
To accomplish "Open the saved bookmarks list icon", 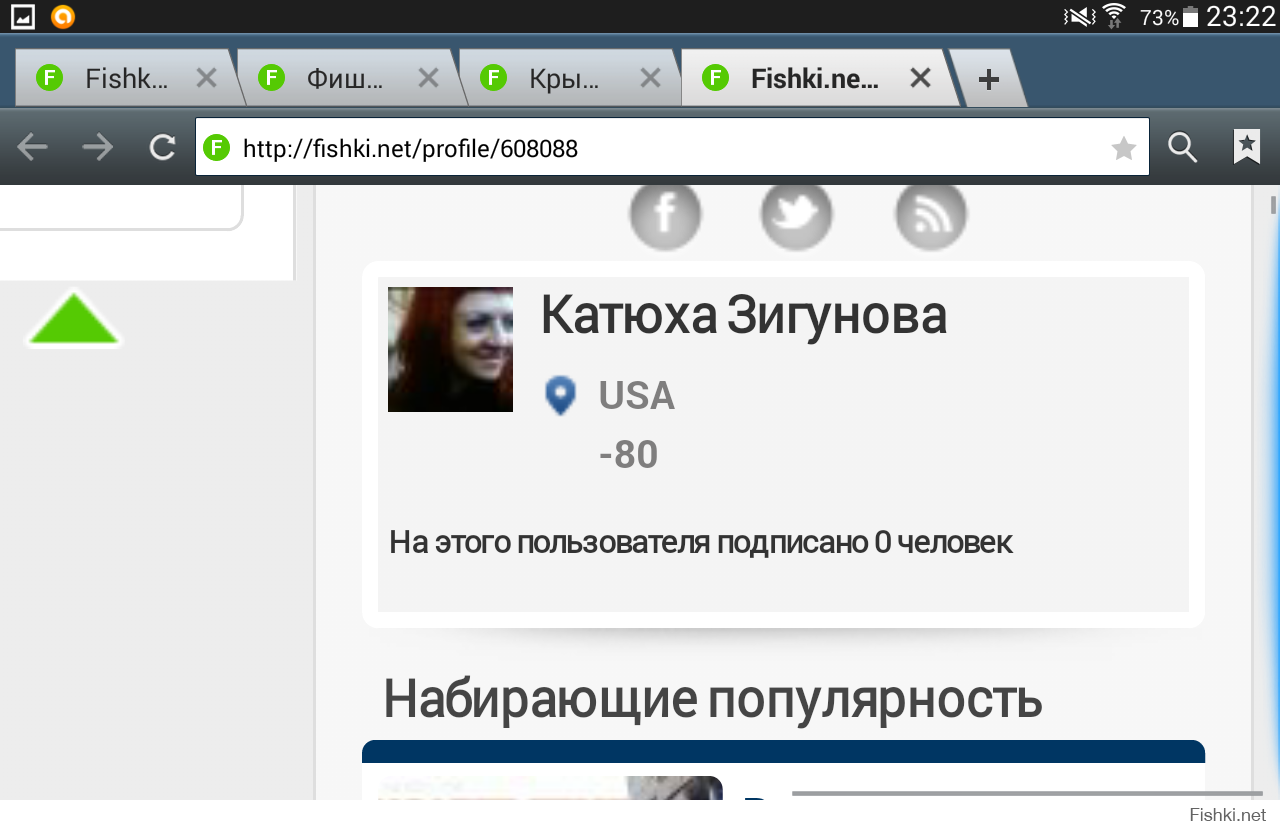I will 1247,147.
